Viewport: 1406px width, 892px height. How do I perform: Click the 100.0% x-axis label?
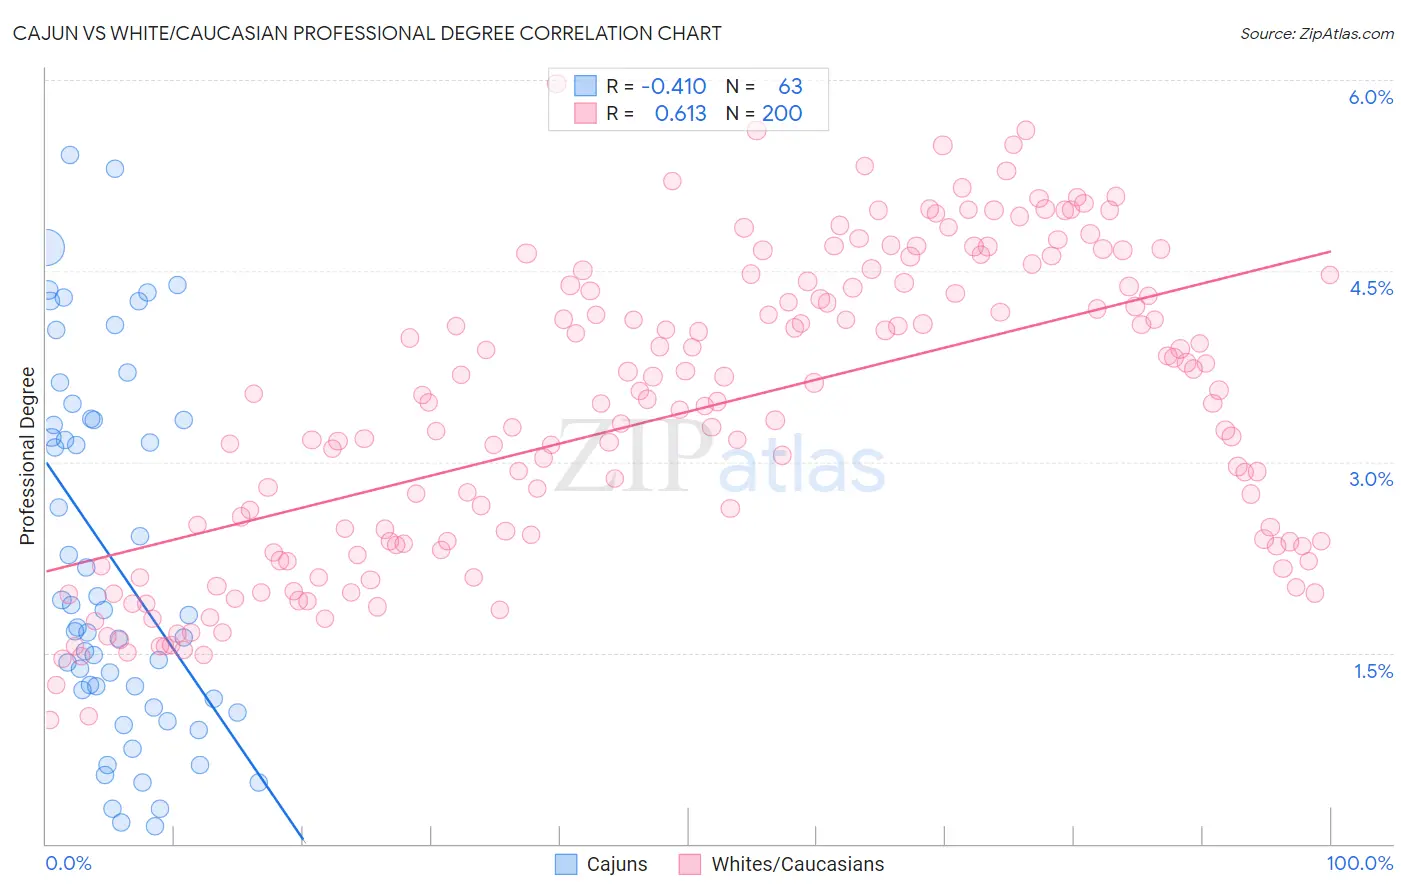[1360, 863]
